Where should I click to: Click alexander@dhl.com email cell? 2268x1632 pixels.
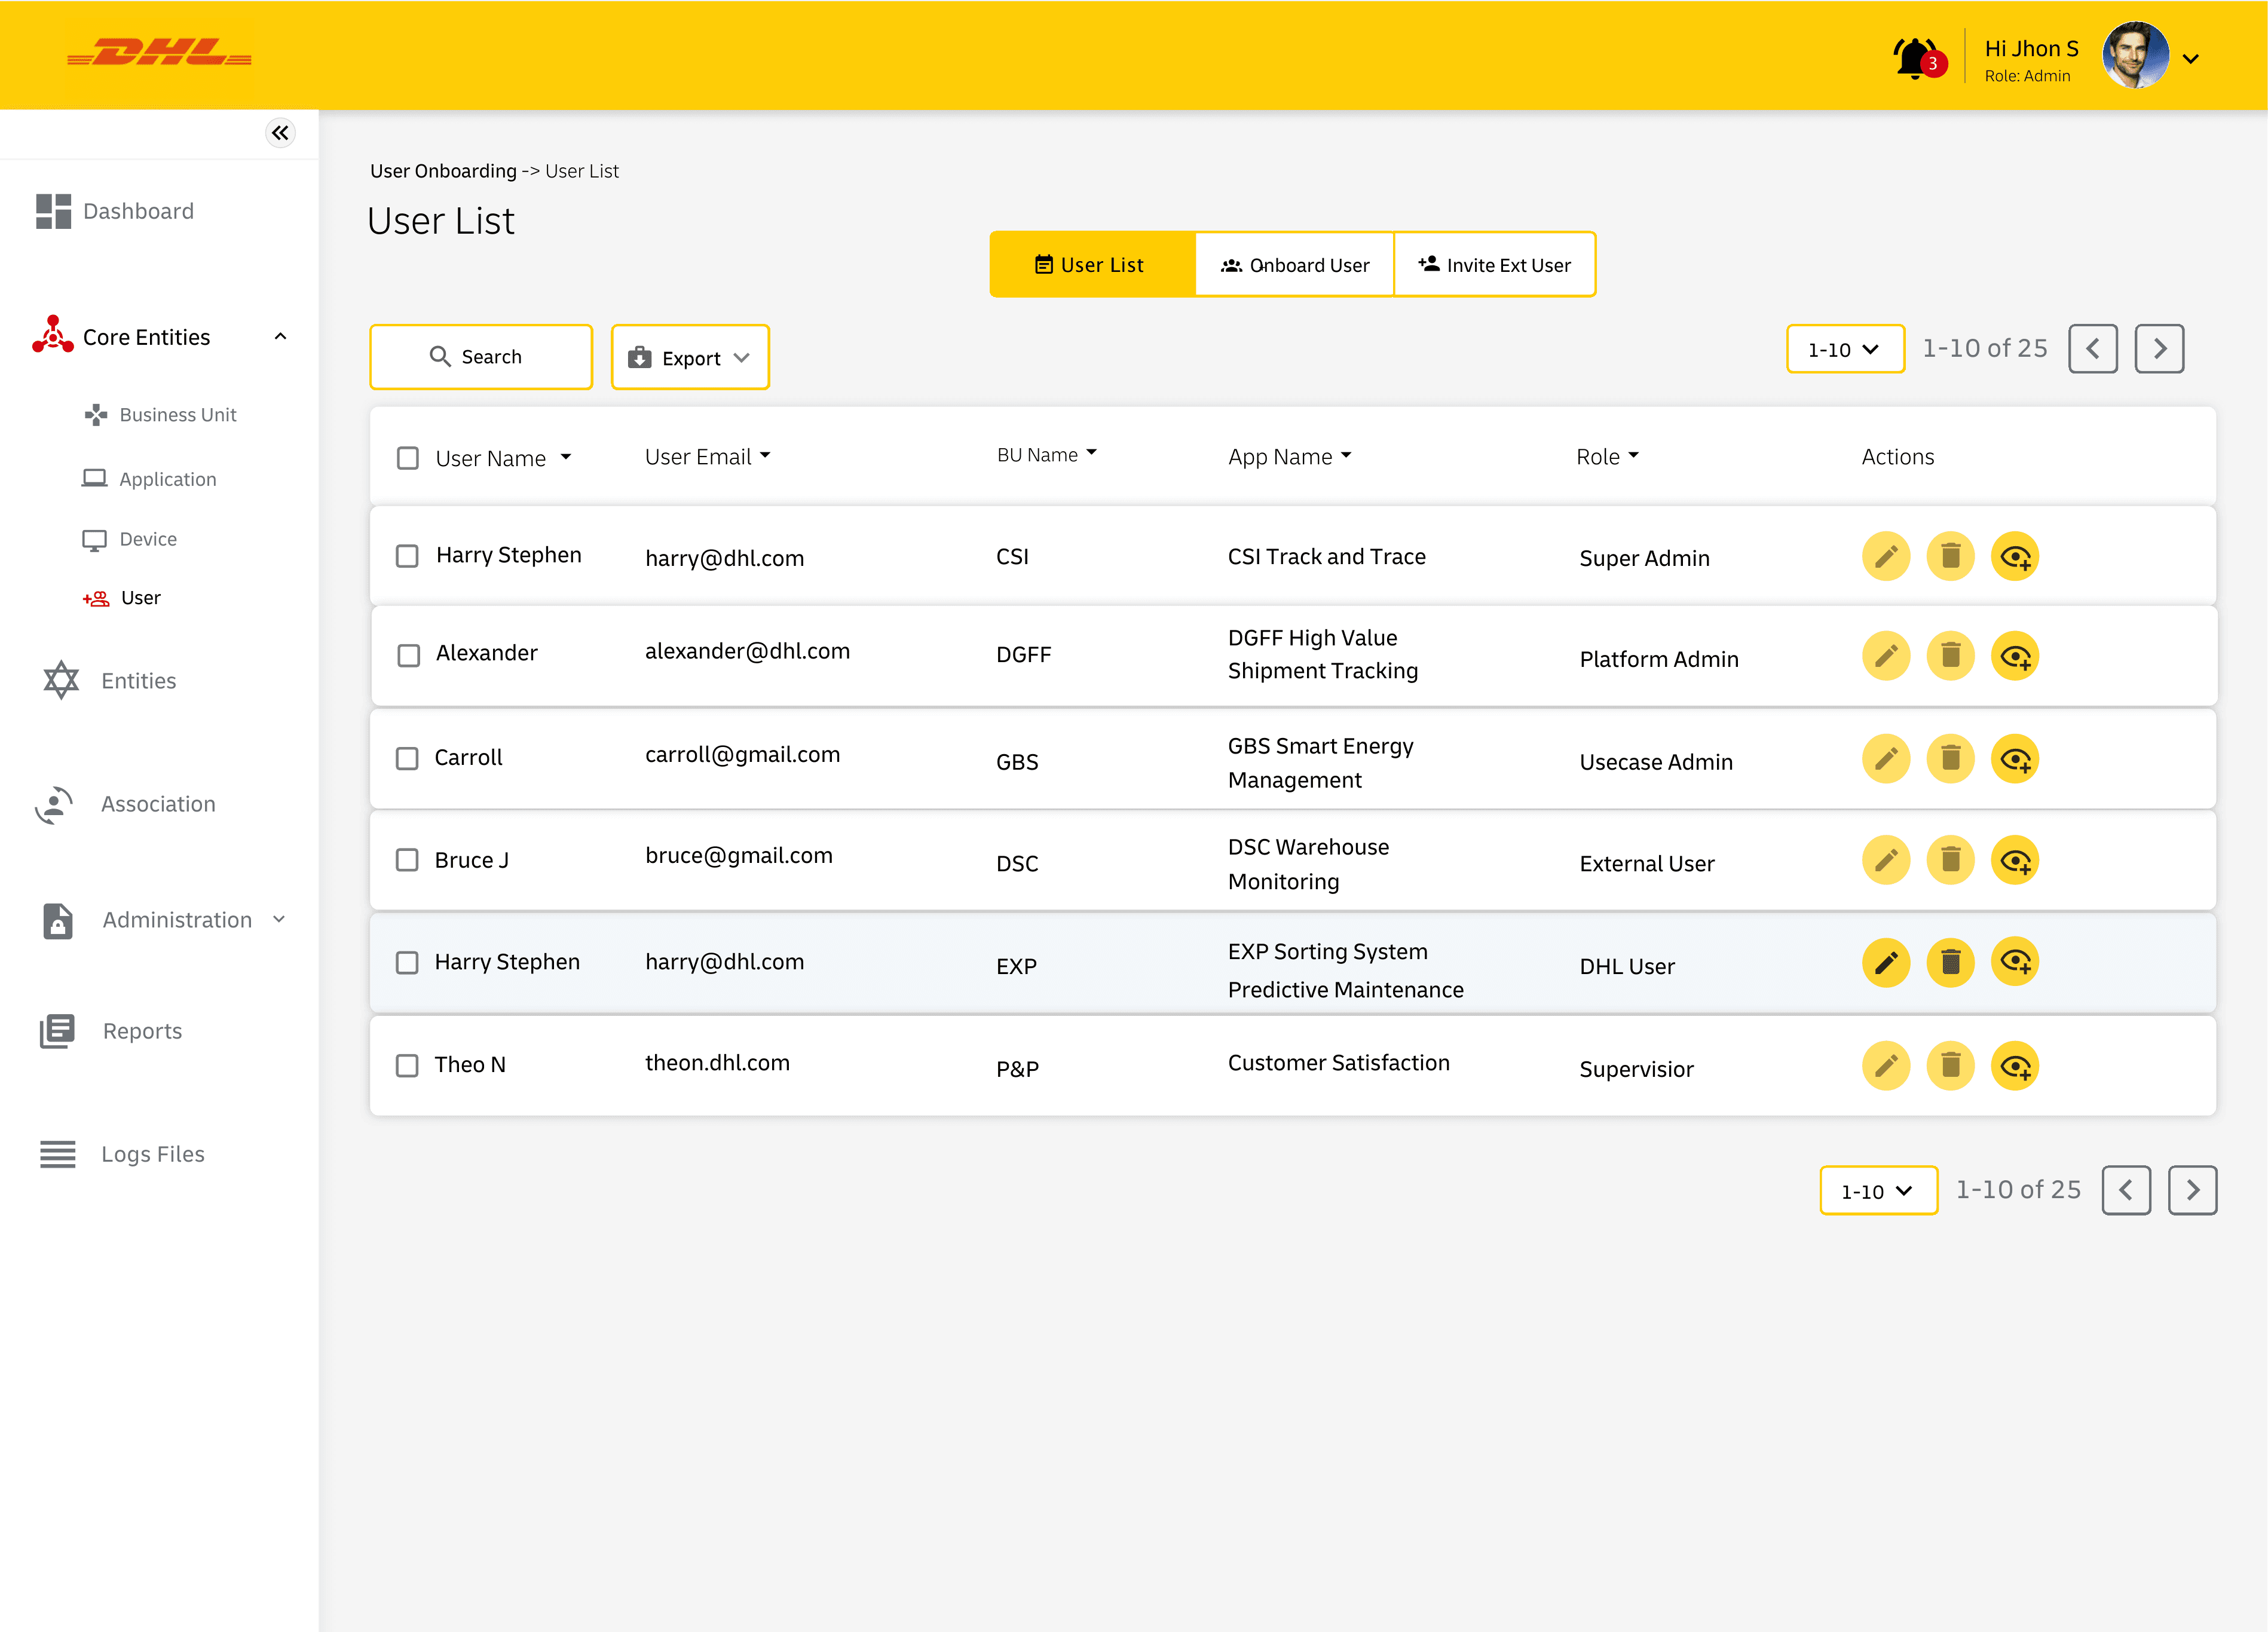[x=747, y=651]
